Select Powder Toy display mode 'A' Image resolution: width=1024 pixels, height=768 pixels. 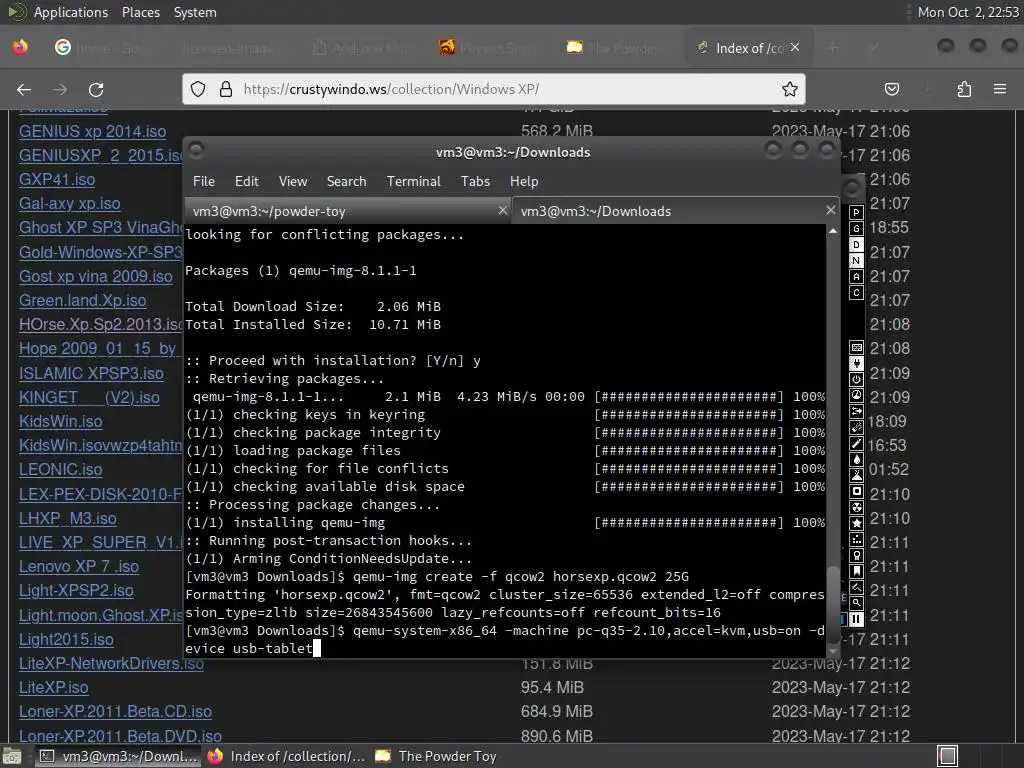coord(856,276)
